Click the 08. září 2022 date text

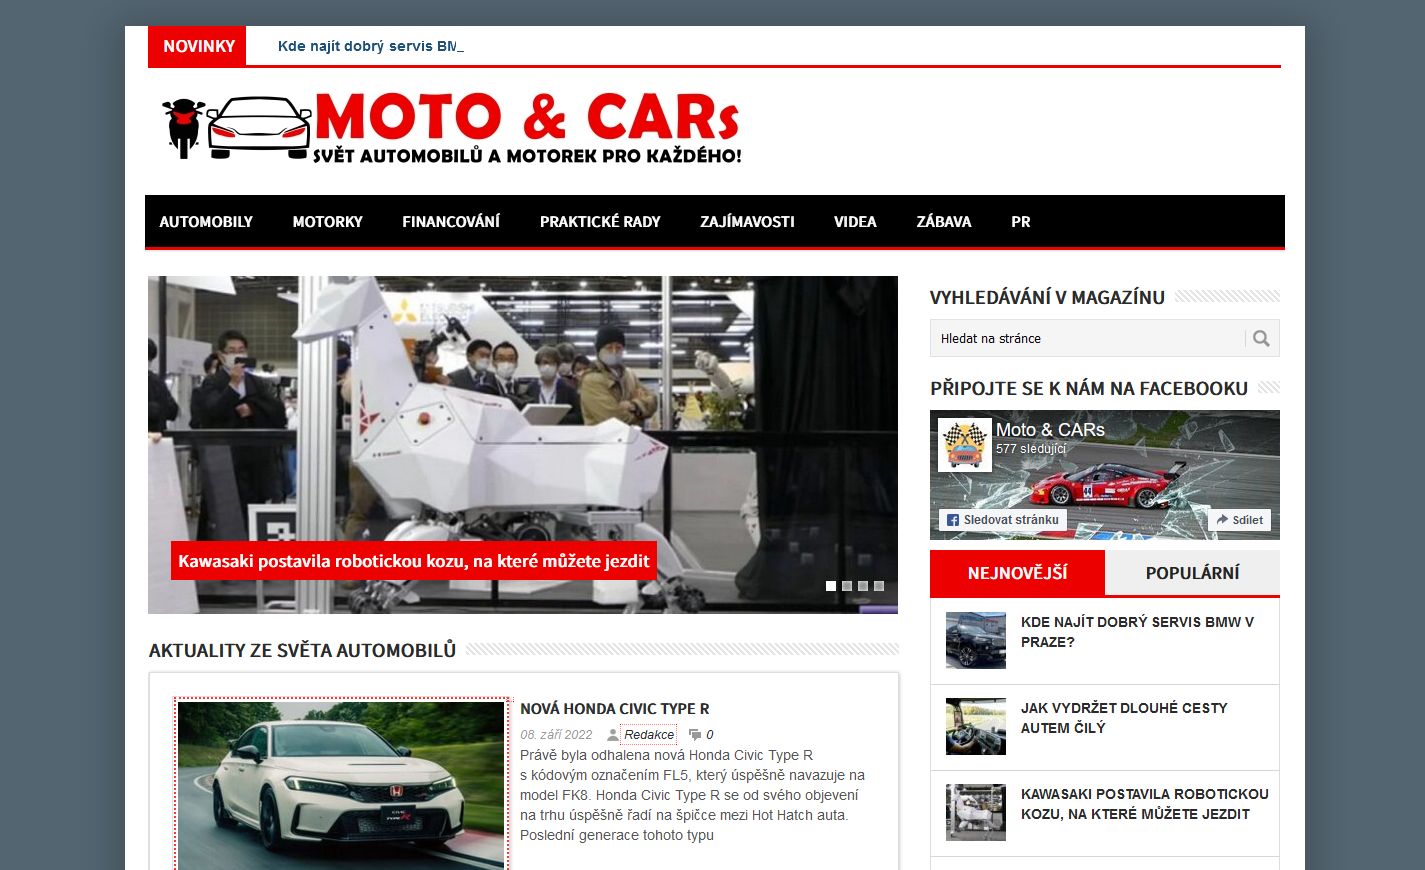[x=556, y=735]
